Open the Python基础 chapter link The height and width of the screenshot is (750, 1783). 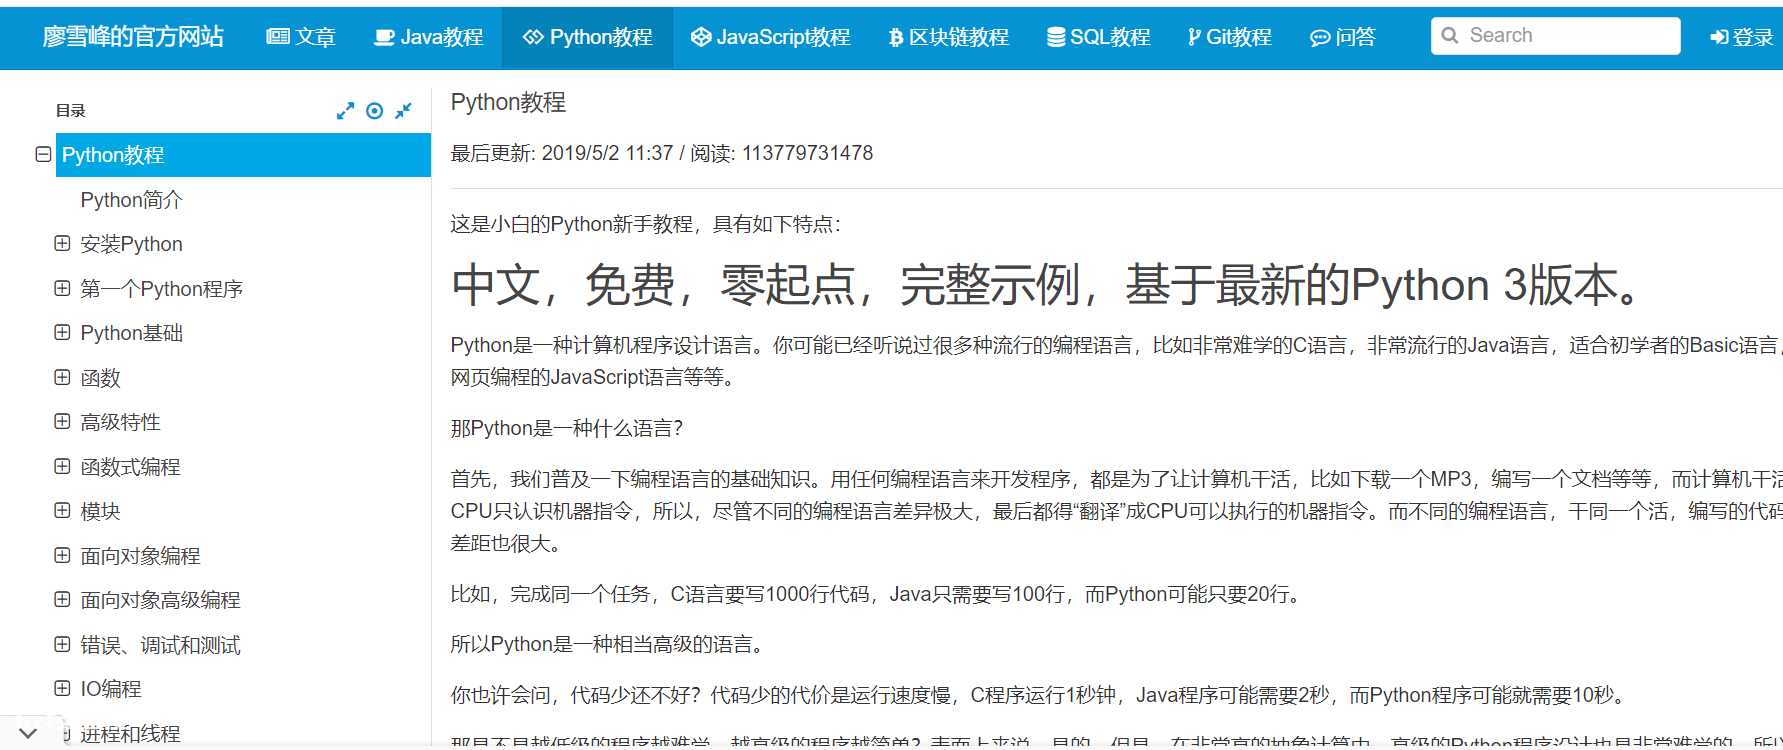131,333
